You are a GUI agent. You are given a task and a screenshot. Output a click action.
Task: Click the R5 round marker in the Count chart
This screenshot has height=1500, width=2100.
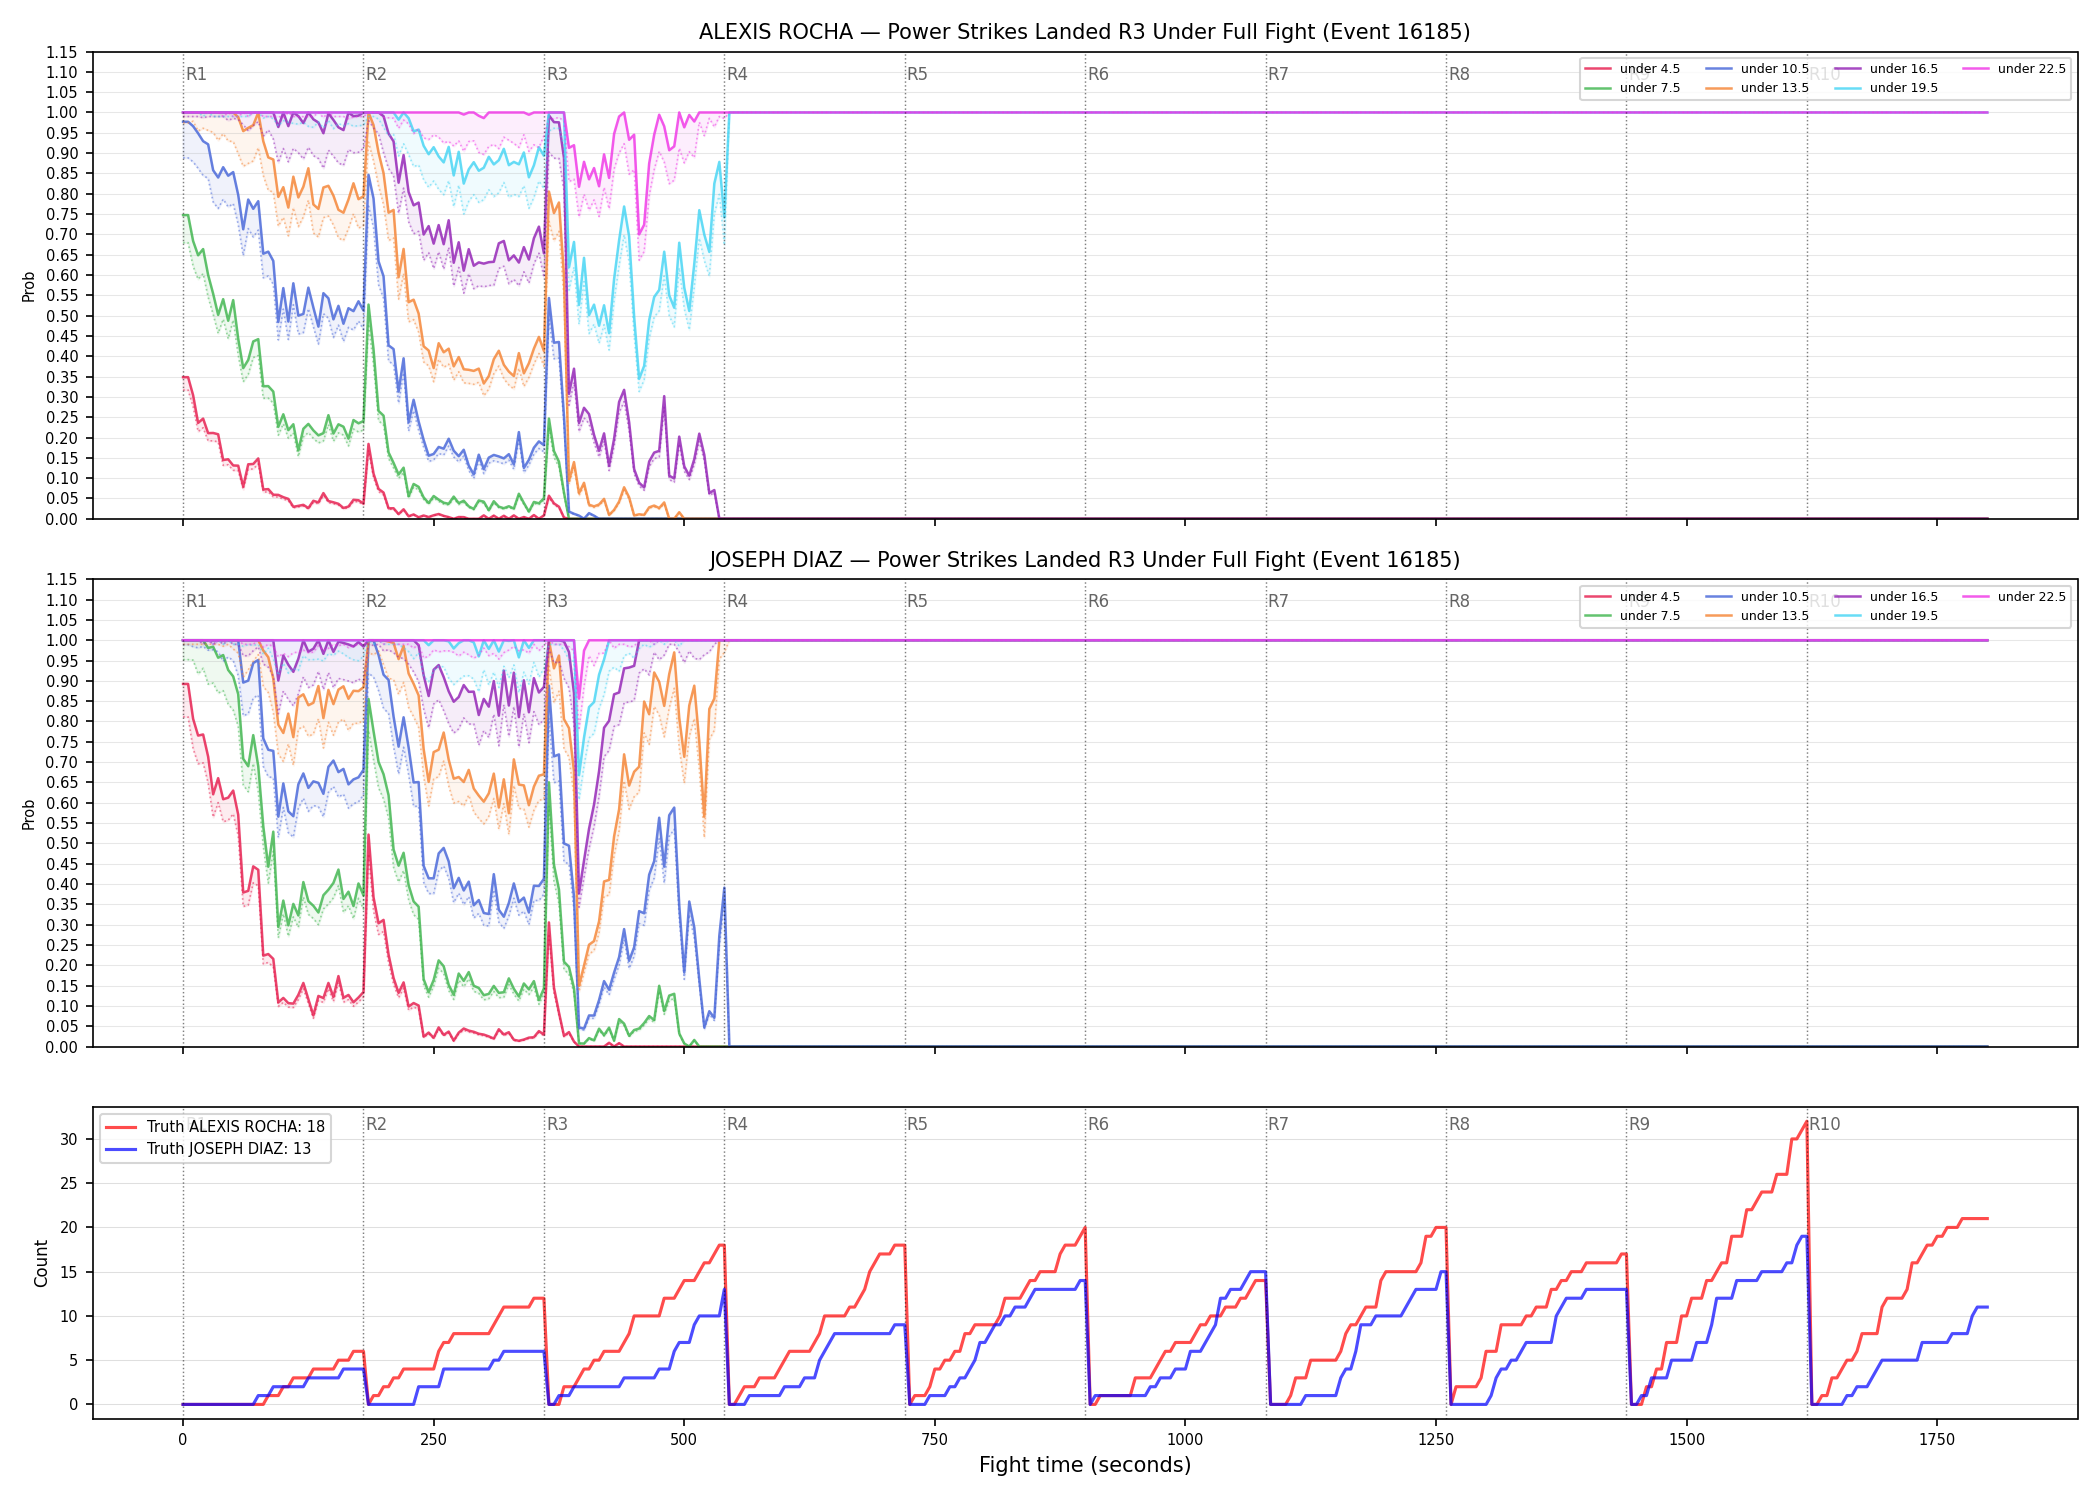tap(917, 1124)
